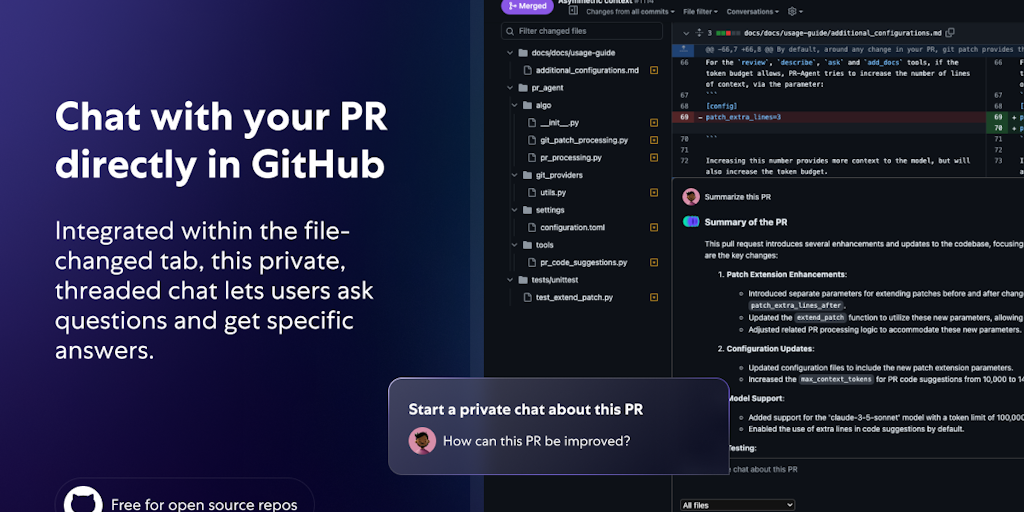Click the avatar in the private chat card

[423, 441]
